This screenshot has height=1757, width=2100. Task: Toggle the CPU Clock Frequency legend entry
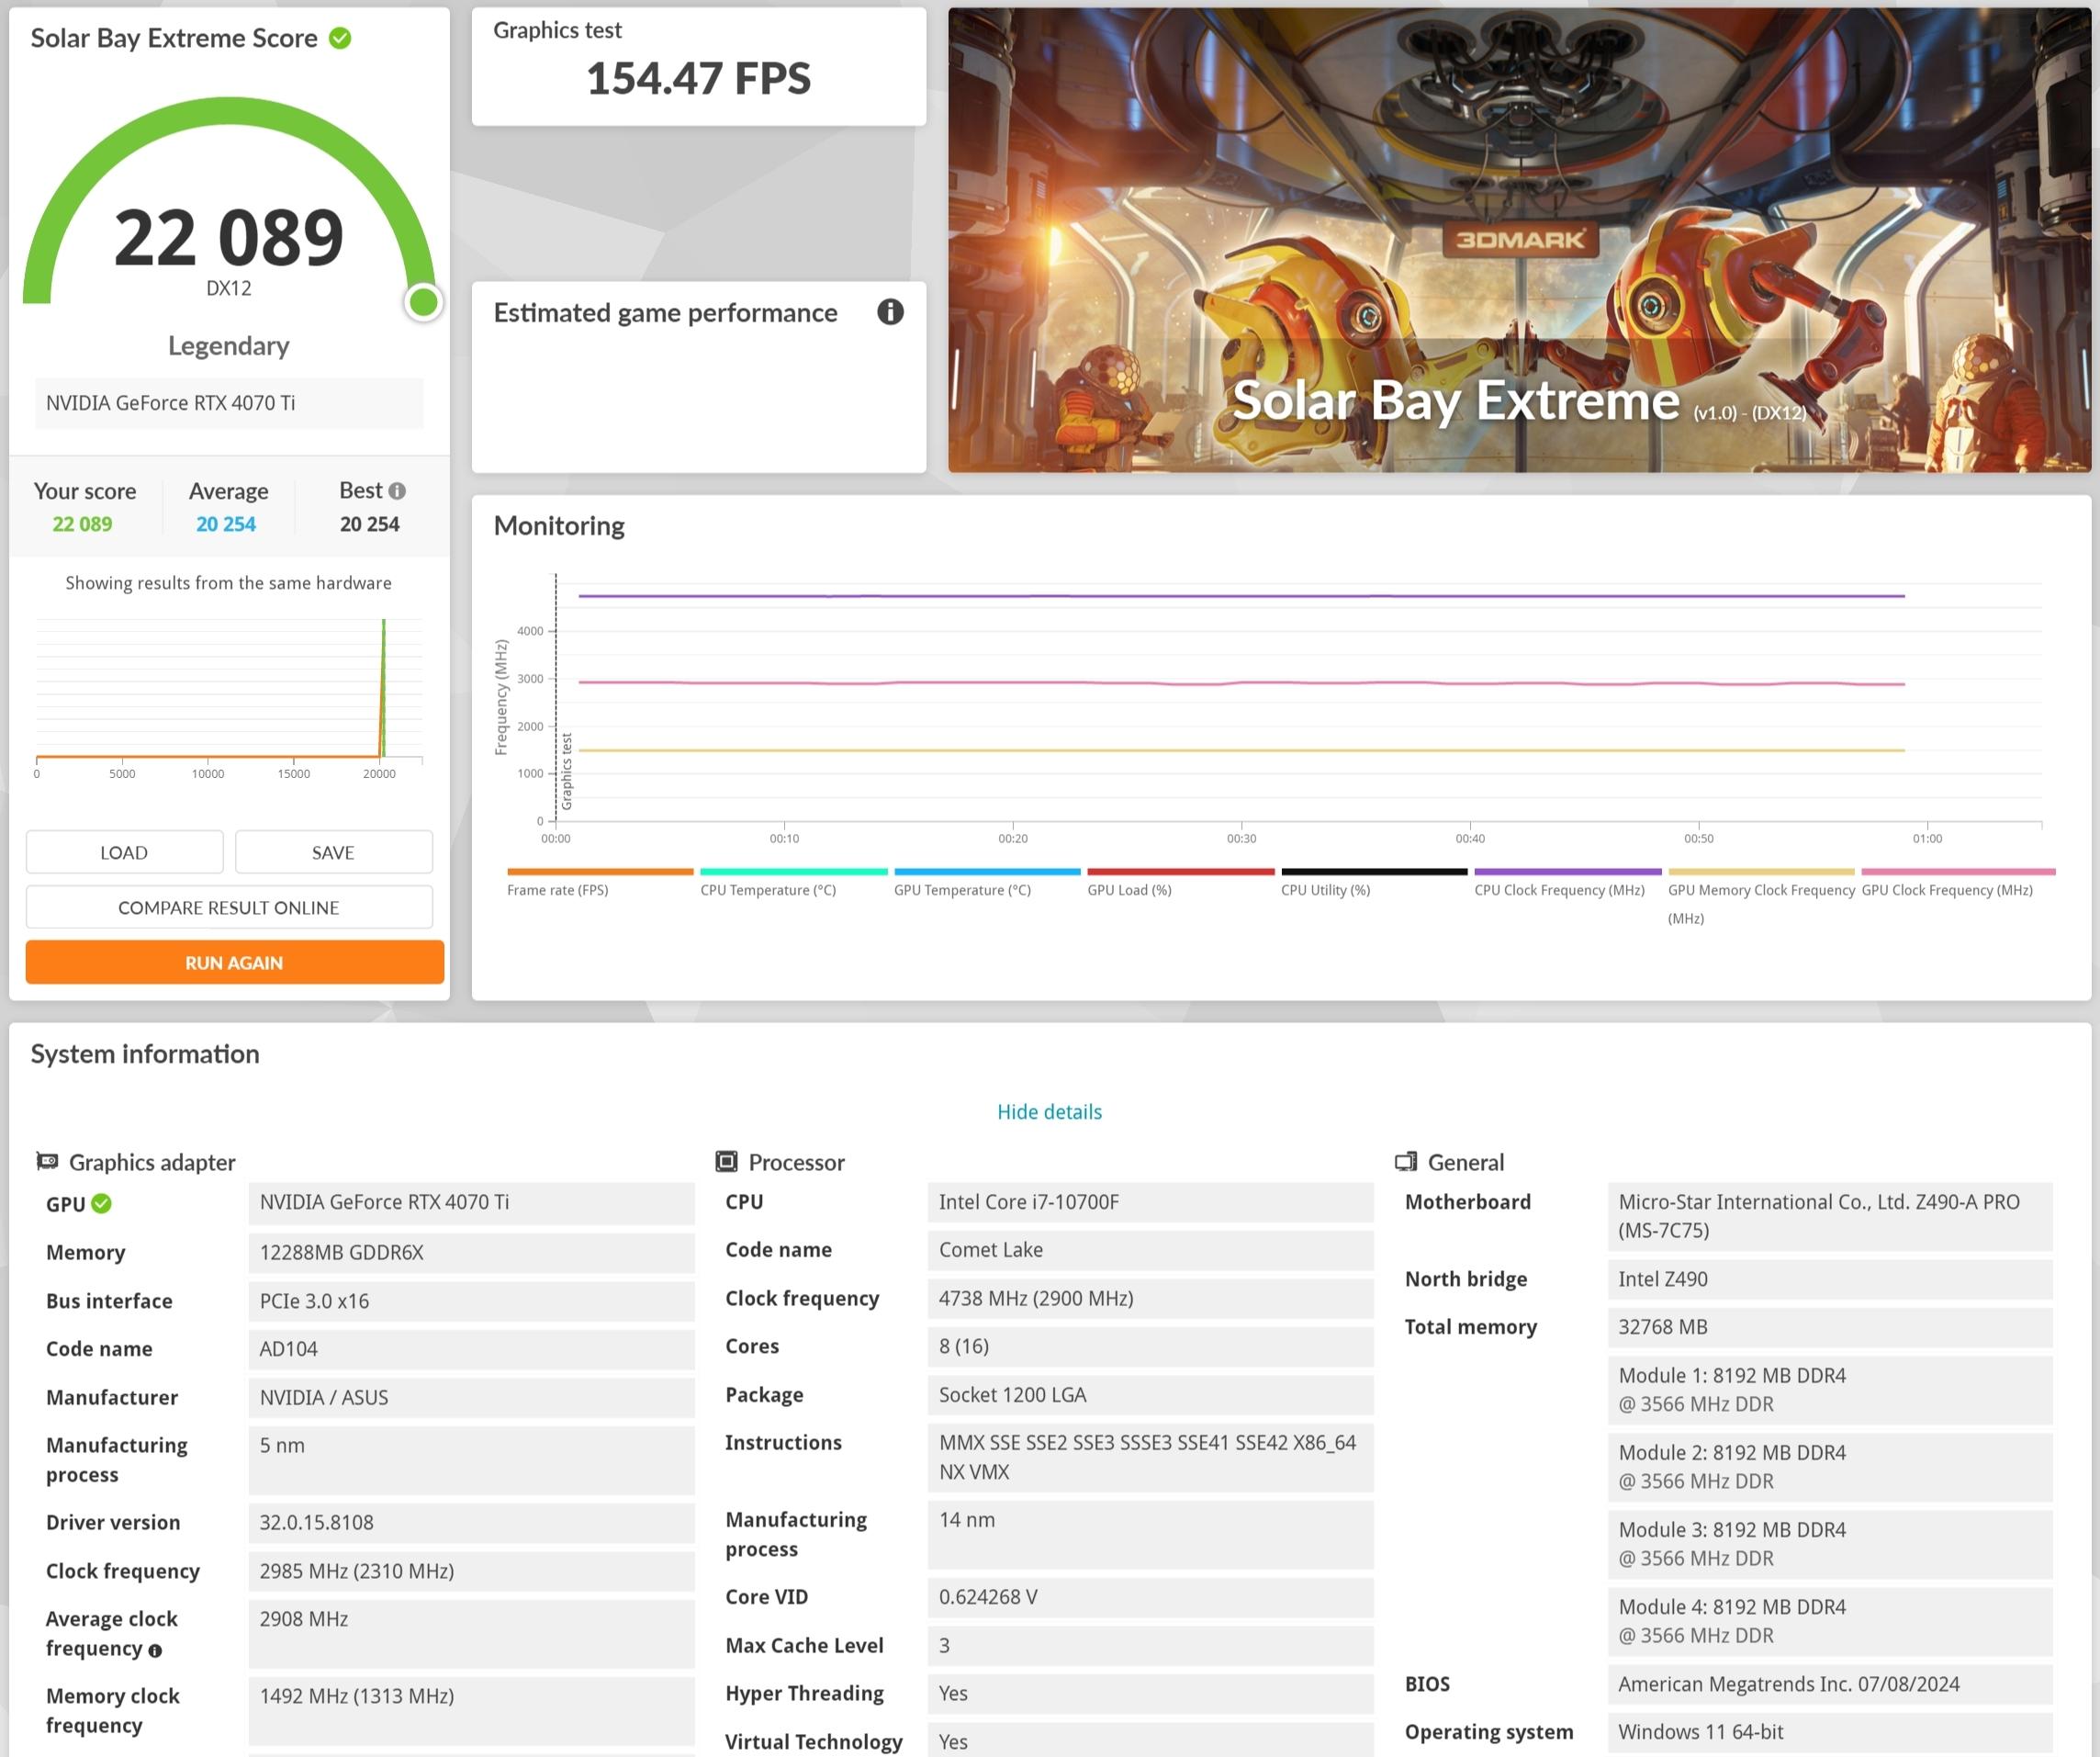point(1559,890)
